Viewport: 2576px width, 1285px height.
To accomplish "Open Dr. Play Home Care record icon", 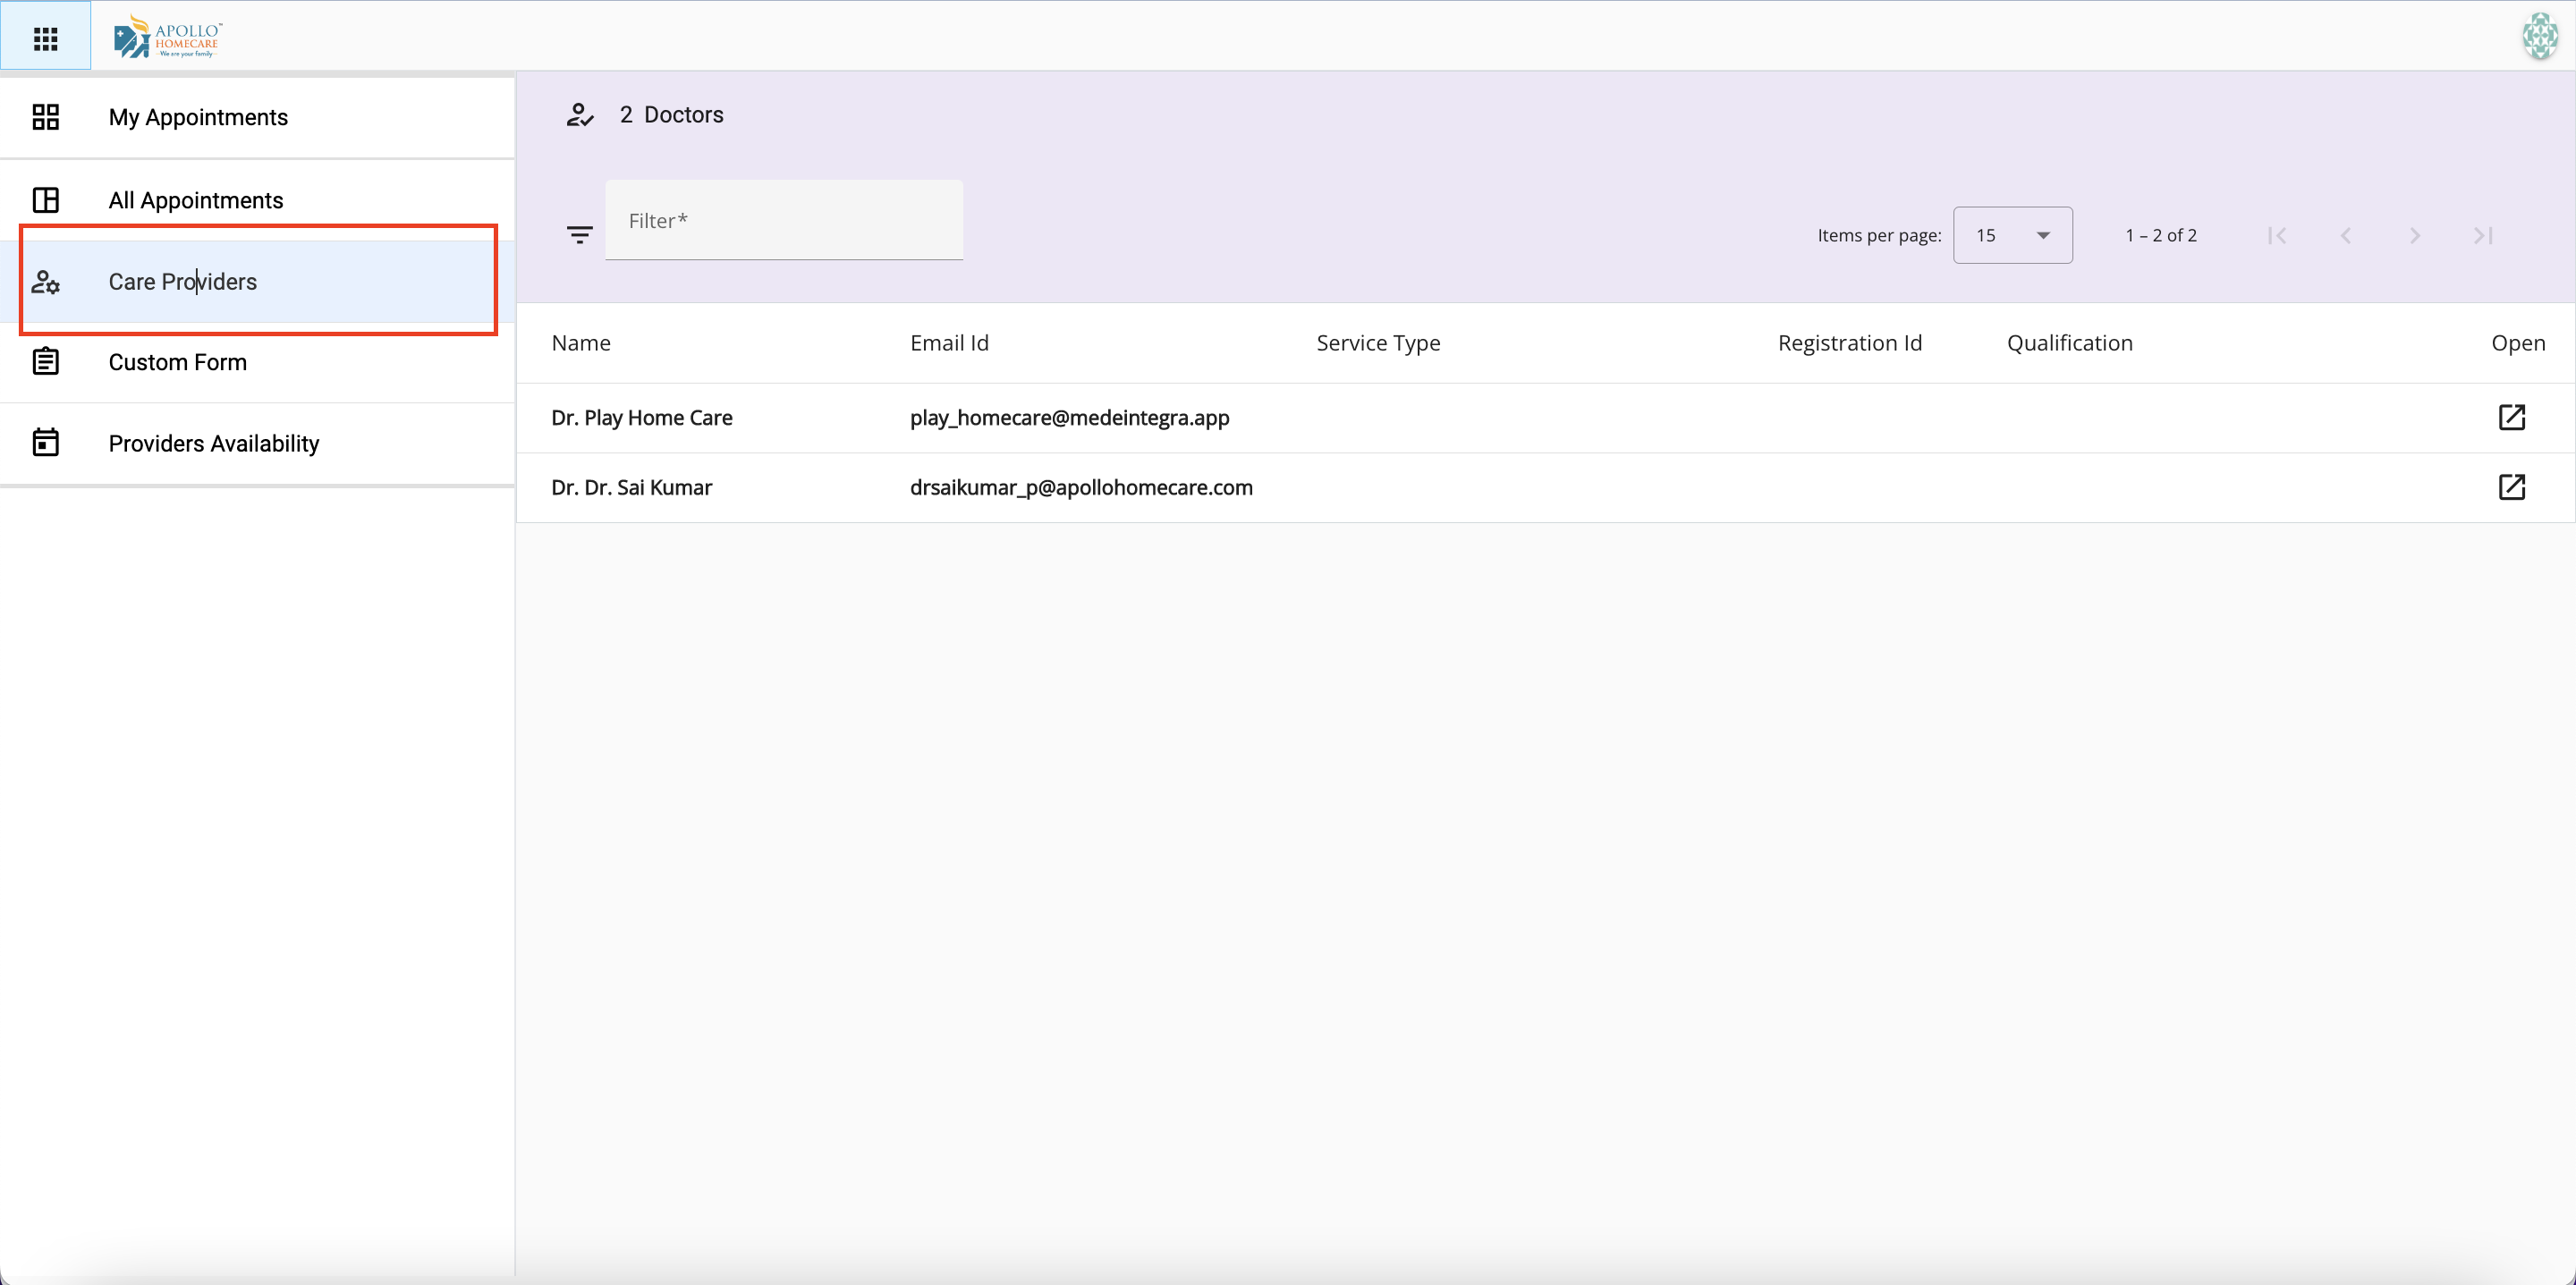I will coord(2511,417).
